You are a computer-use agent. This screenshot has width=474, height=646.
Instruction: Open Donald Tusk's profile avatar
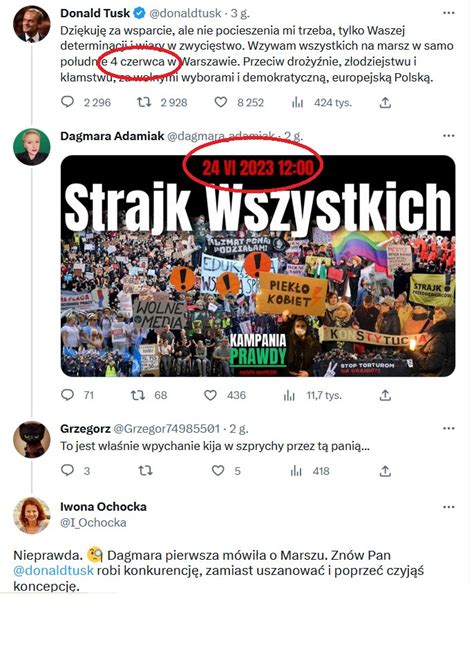pyautogui.click(x=32, y=24)
